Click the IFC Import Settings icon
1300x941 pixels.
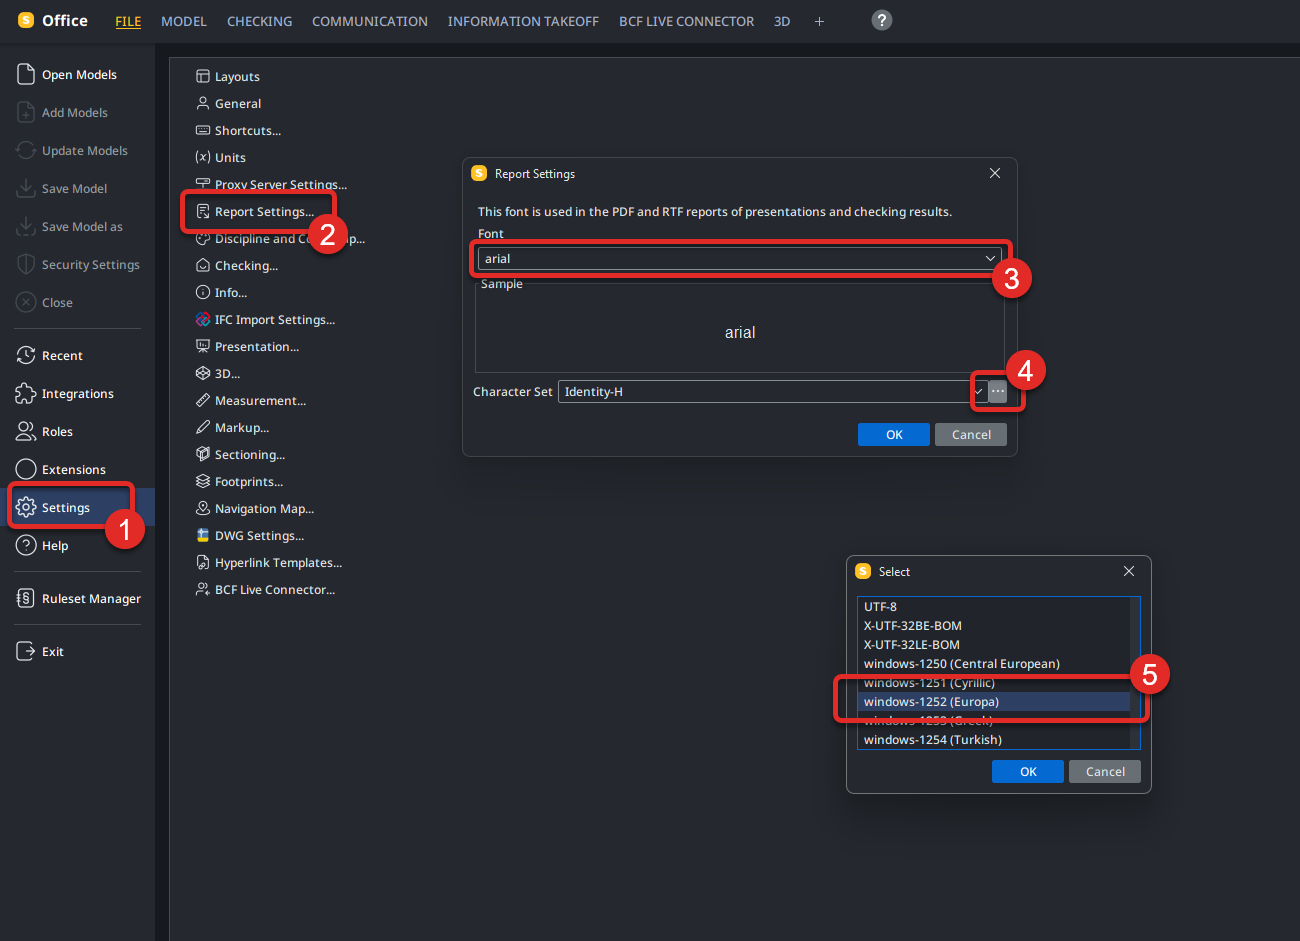203,319
